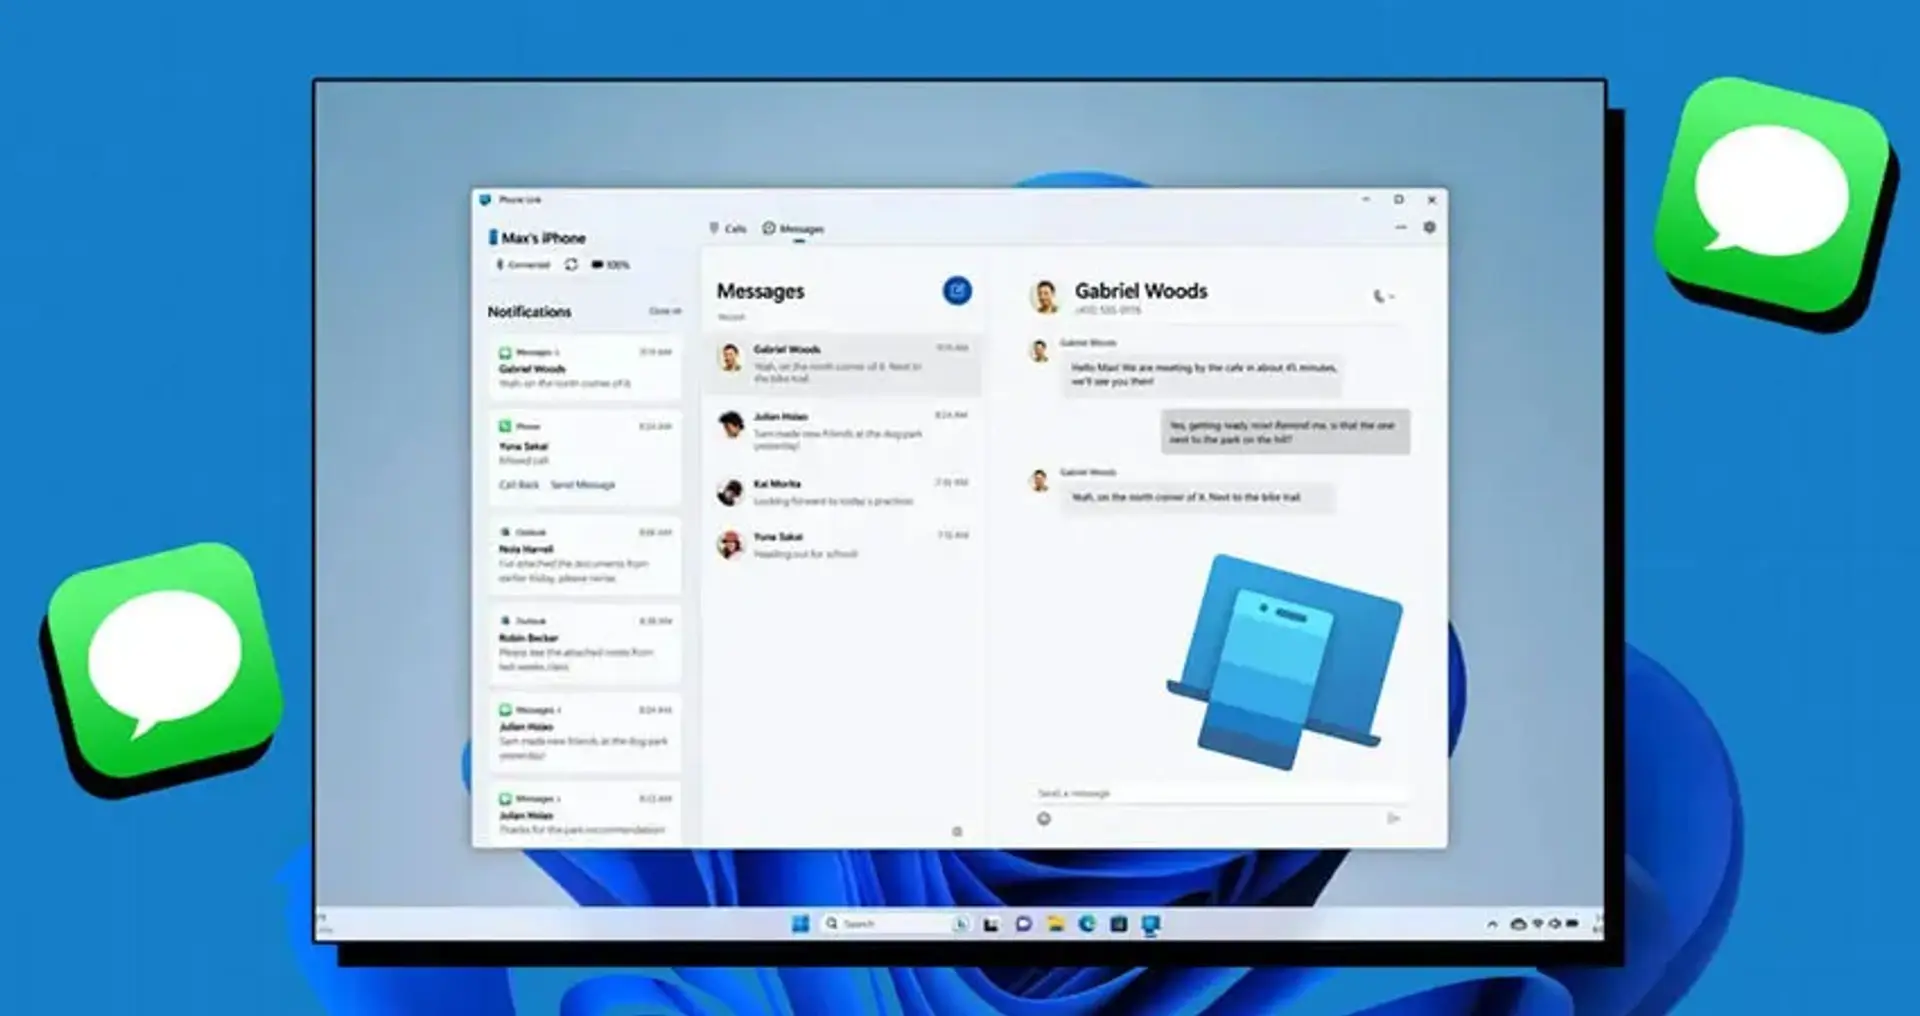Open Yuna Sakai conversation in message list
Screen dimensions: 1920x1016
pyautogui.click(x=842, y=544)
